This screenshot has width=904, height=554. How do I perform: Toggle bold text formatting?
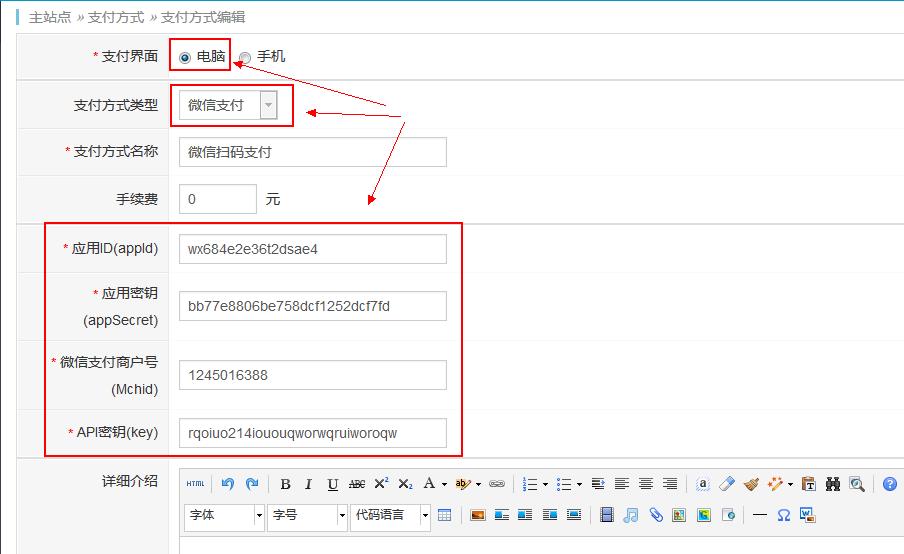click(x=285, y=484)
